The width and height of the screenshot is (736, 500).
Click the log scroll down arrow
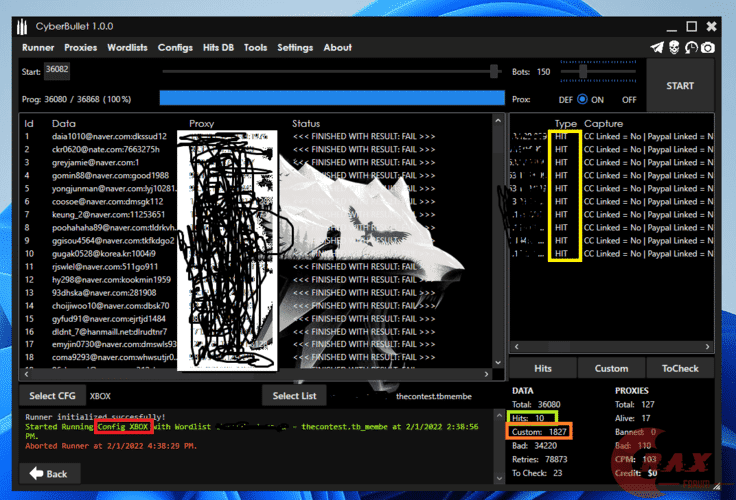pyautogui.click(x=499, y=478)
